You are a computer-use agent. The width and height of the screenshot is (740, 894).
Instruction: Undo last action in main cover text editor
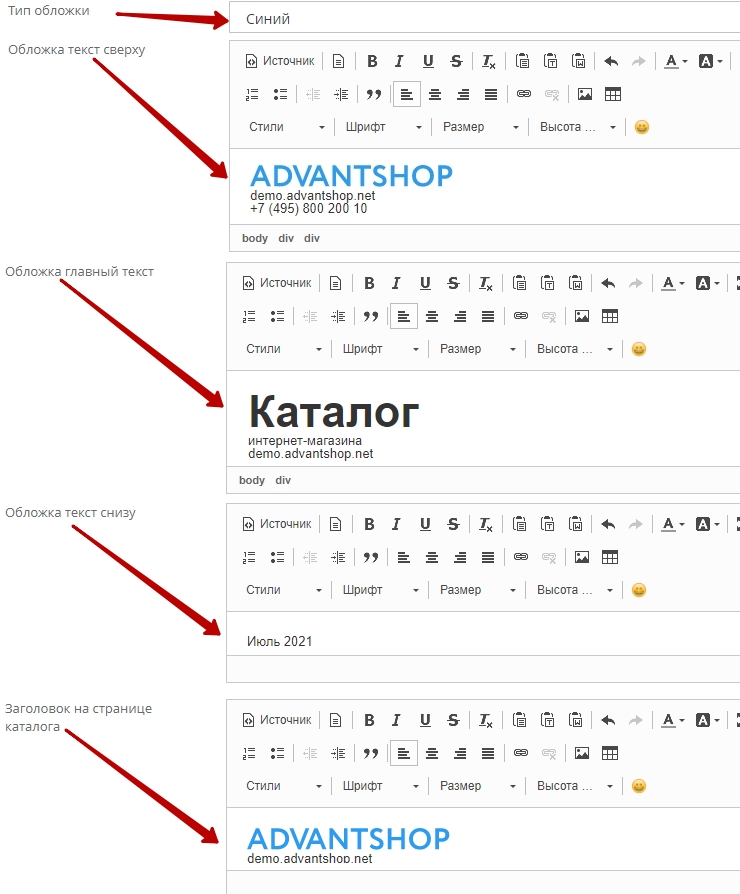coord(607,283)
